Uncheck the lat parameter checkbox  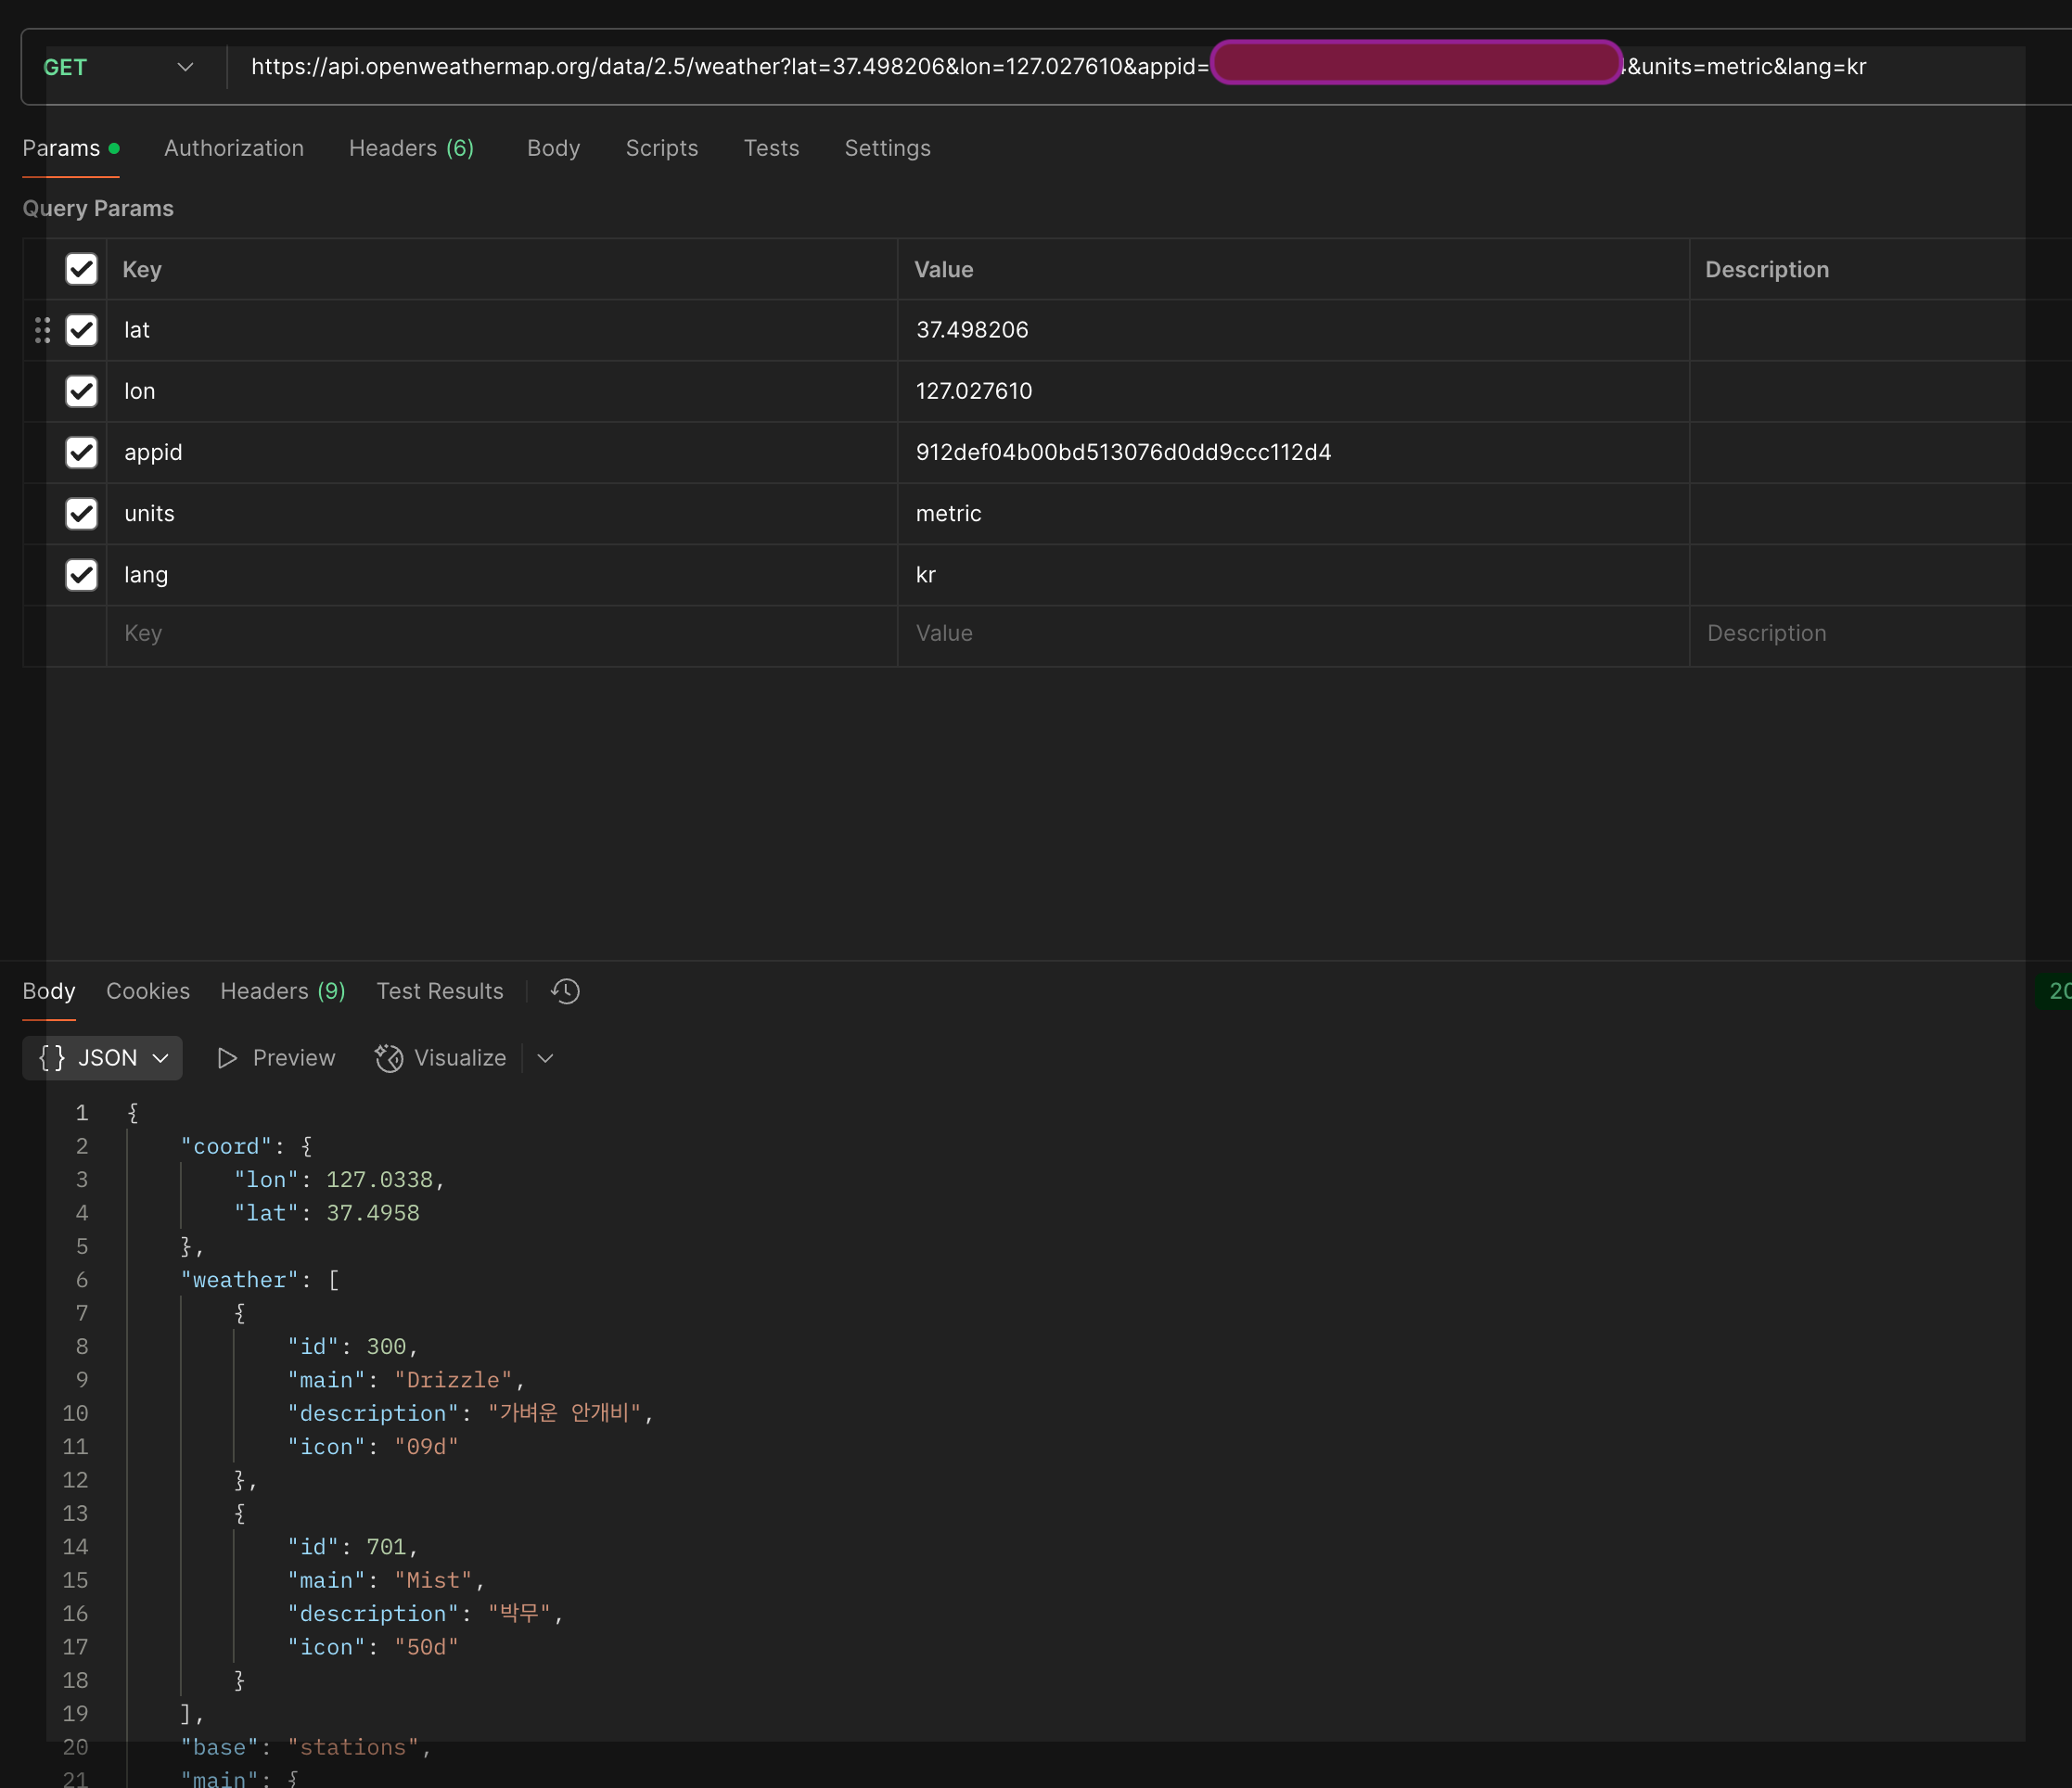coord(81,330)
